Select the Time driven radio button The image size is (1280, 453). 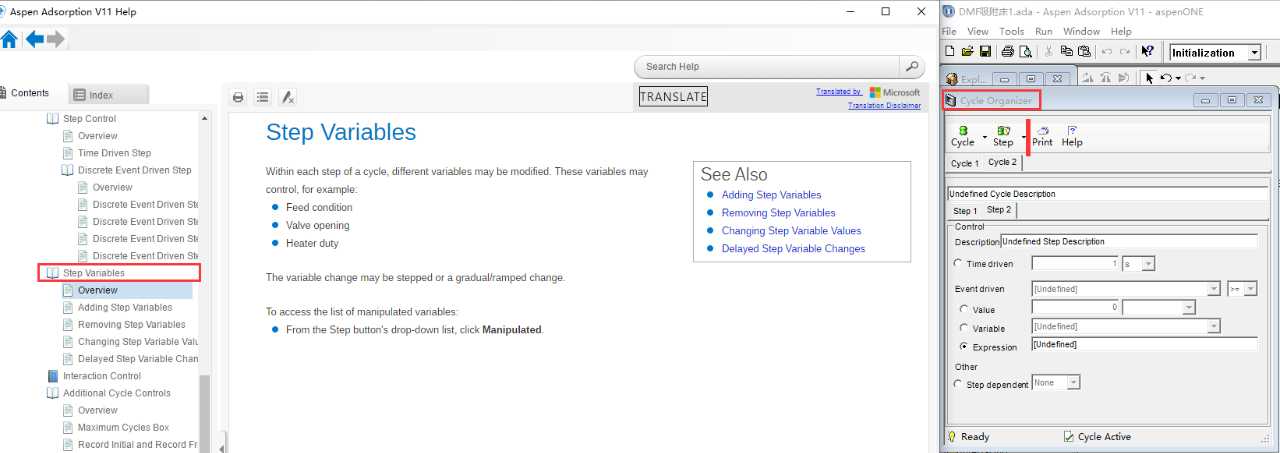pos(959,264)
